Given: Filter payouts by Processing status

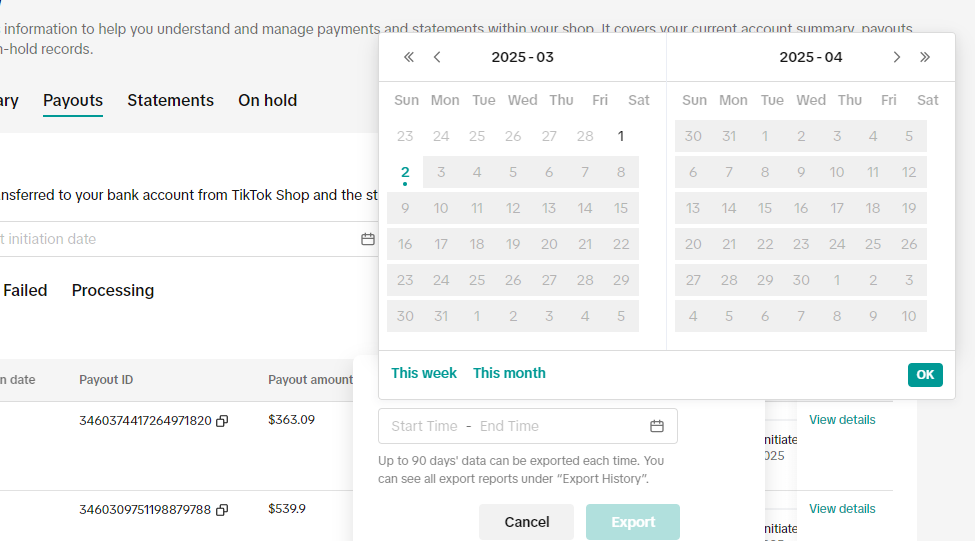Looking at the screenshot, I should (x=113, y=290).
